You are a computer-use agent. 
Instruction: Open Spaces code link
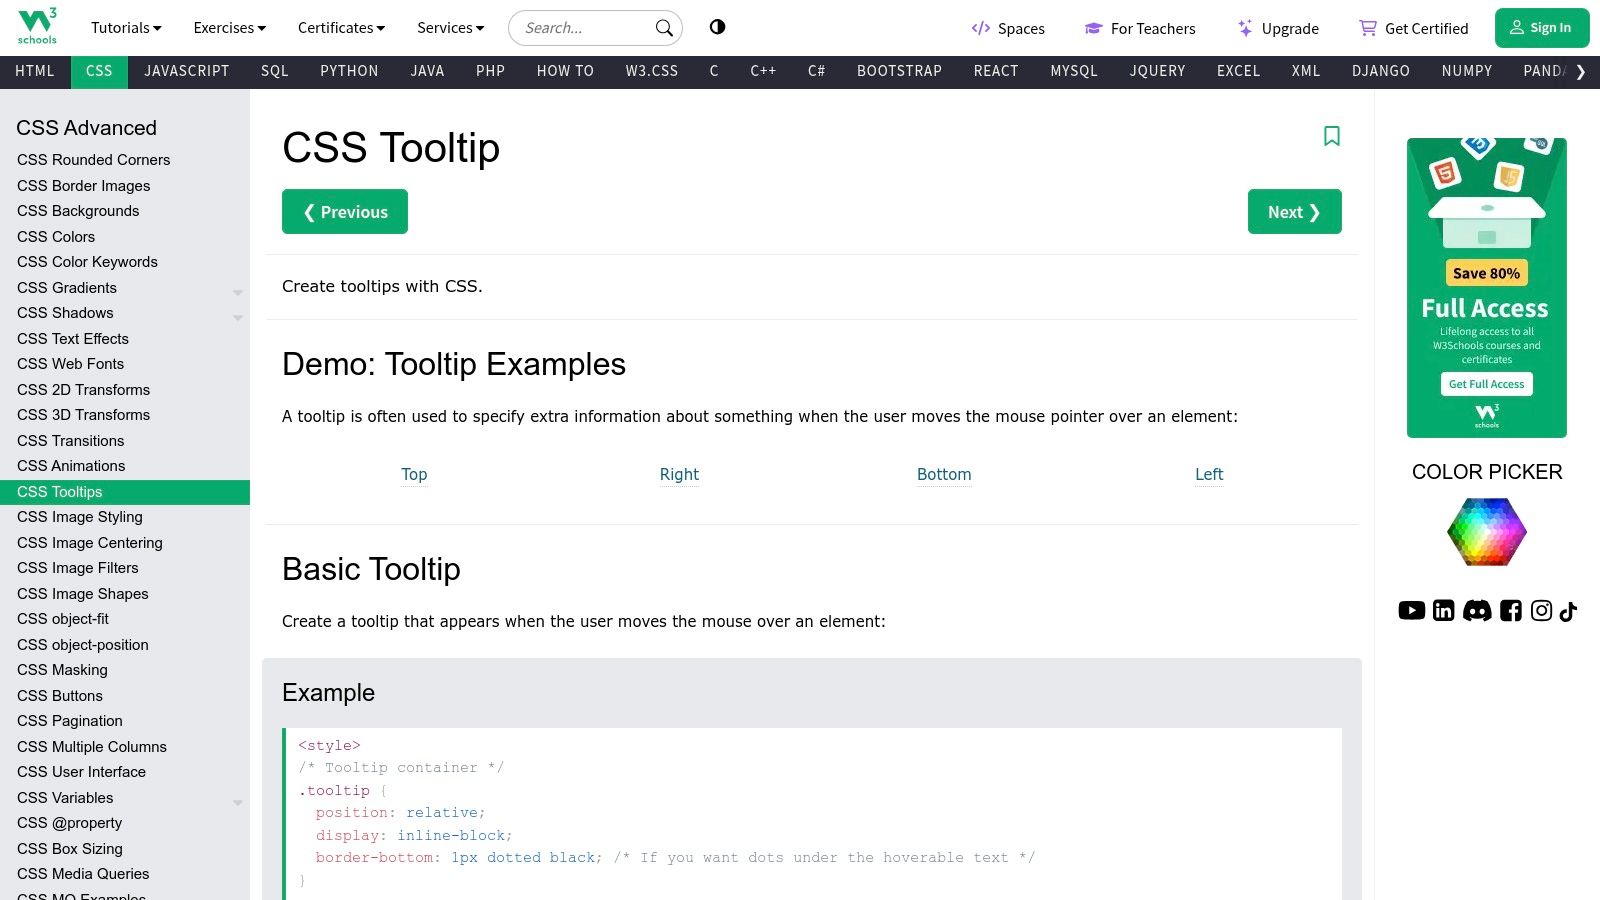click(x=1008, y=28)
